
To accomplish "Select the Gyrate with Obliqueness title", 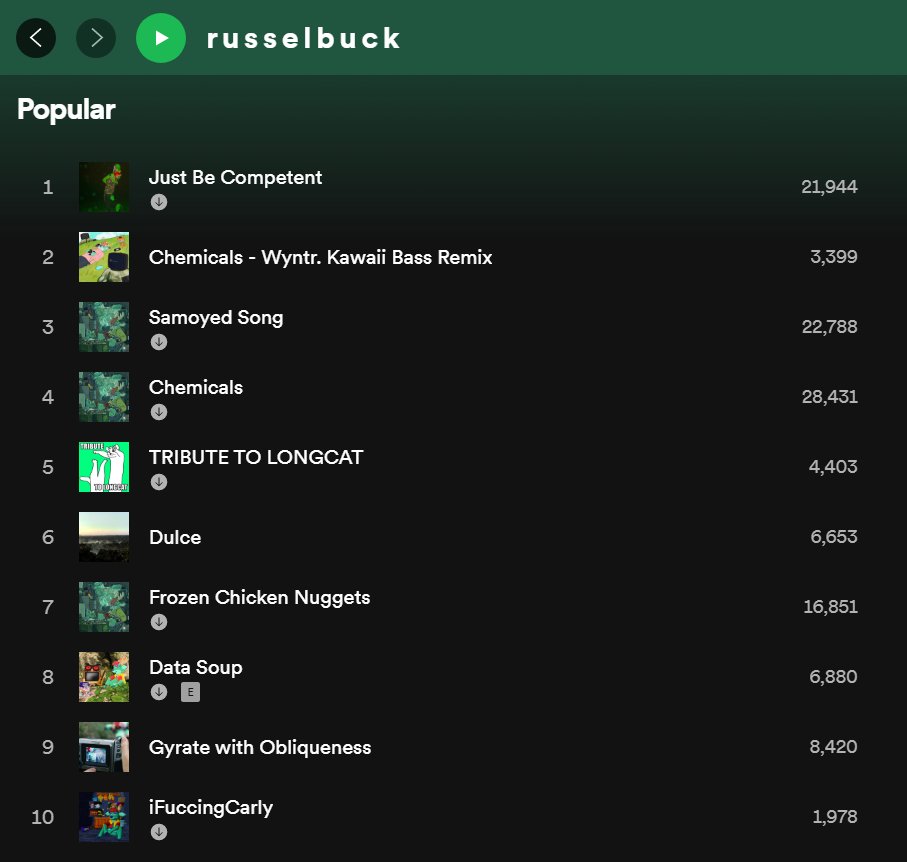I will pyautogui.click(x=260, y=747).
